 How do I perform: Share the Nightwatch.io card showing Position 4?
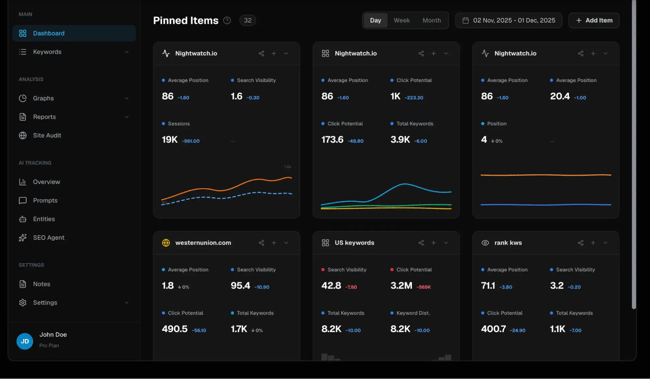click(x=580, y=53)
